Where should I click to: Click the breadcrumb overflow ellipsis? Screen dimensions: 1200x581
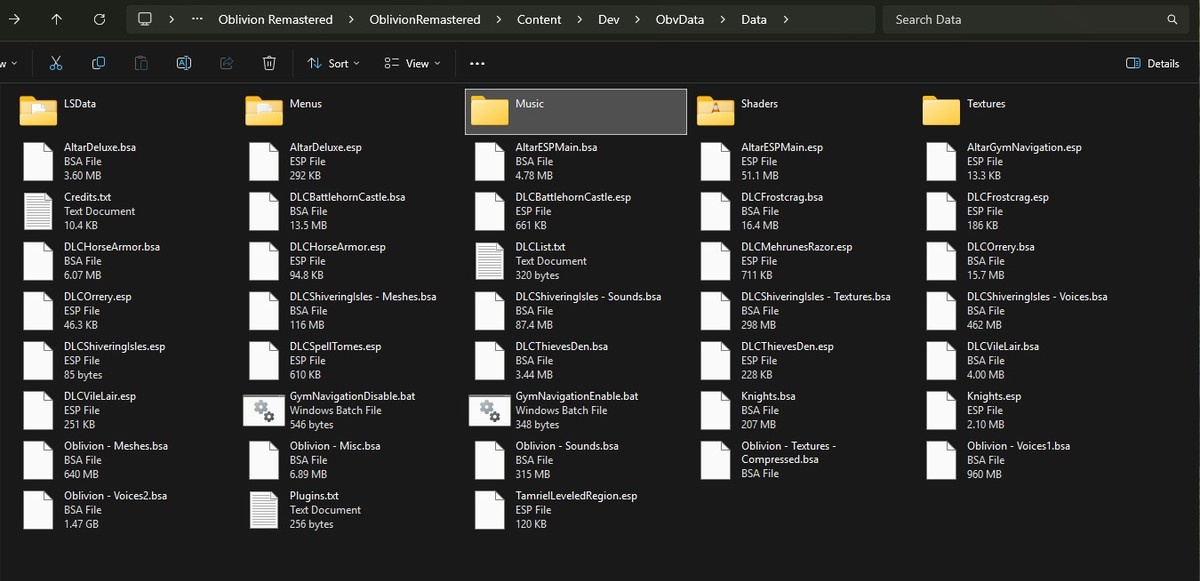click(x=199, y=19)
